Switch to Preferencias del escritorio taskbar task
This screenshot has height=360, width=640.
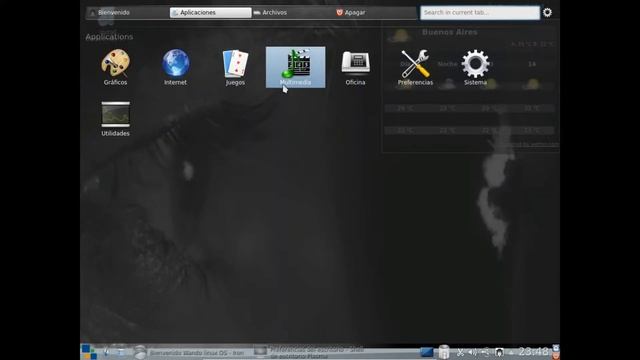[310, 353]
